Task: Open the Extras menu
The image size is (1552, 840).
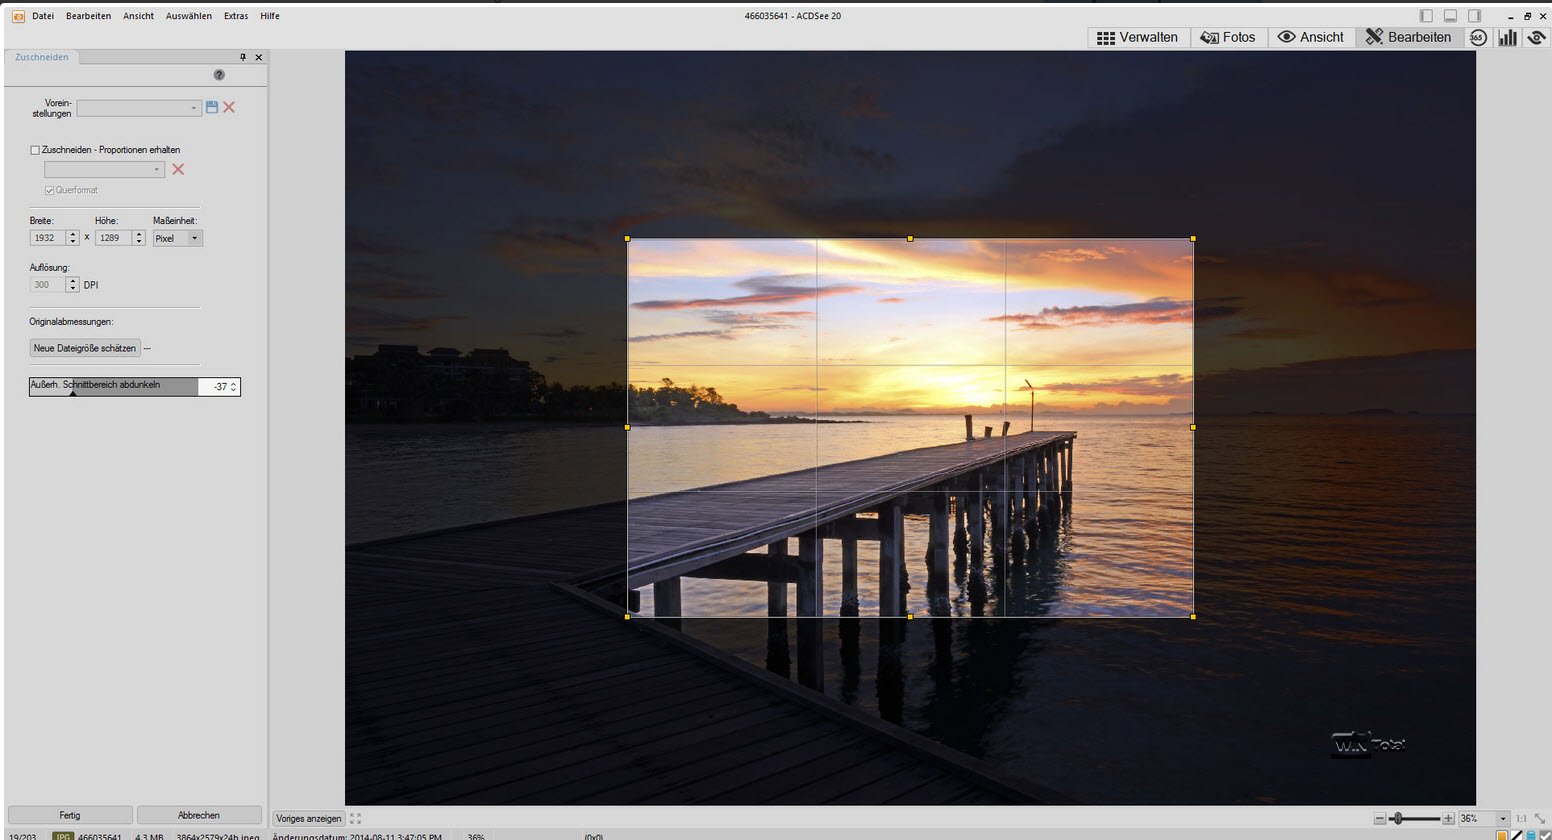Action: 236,16
